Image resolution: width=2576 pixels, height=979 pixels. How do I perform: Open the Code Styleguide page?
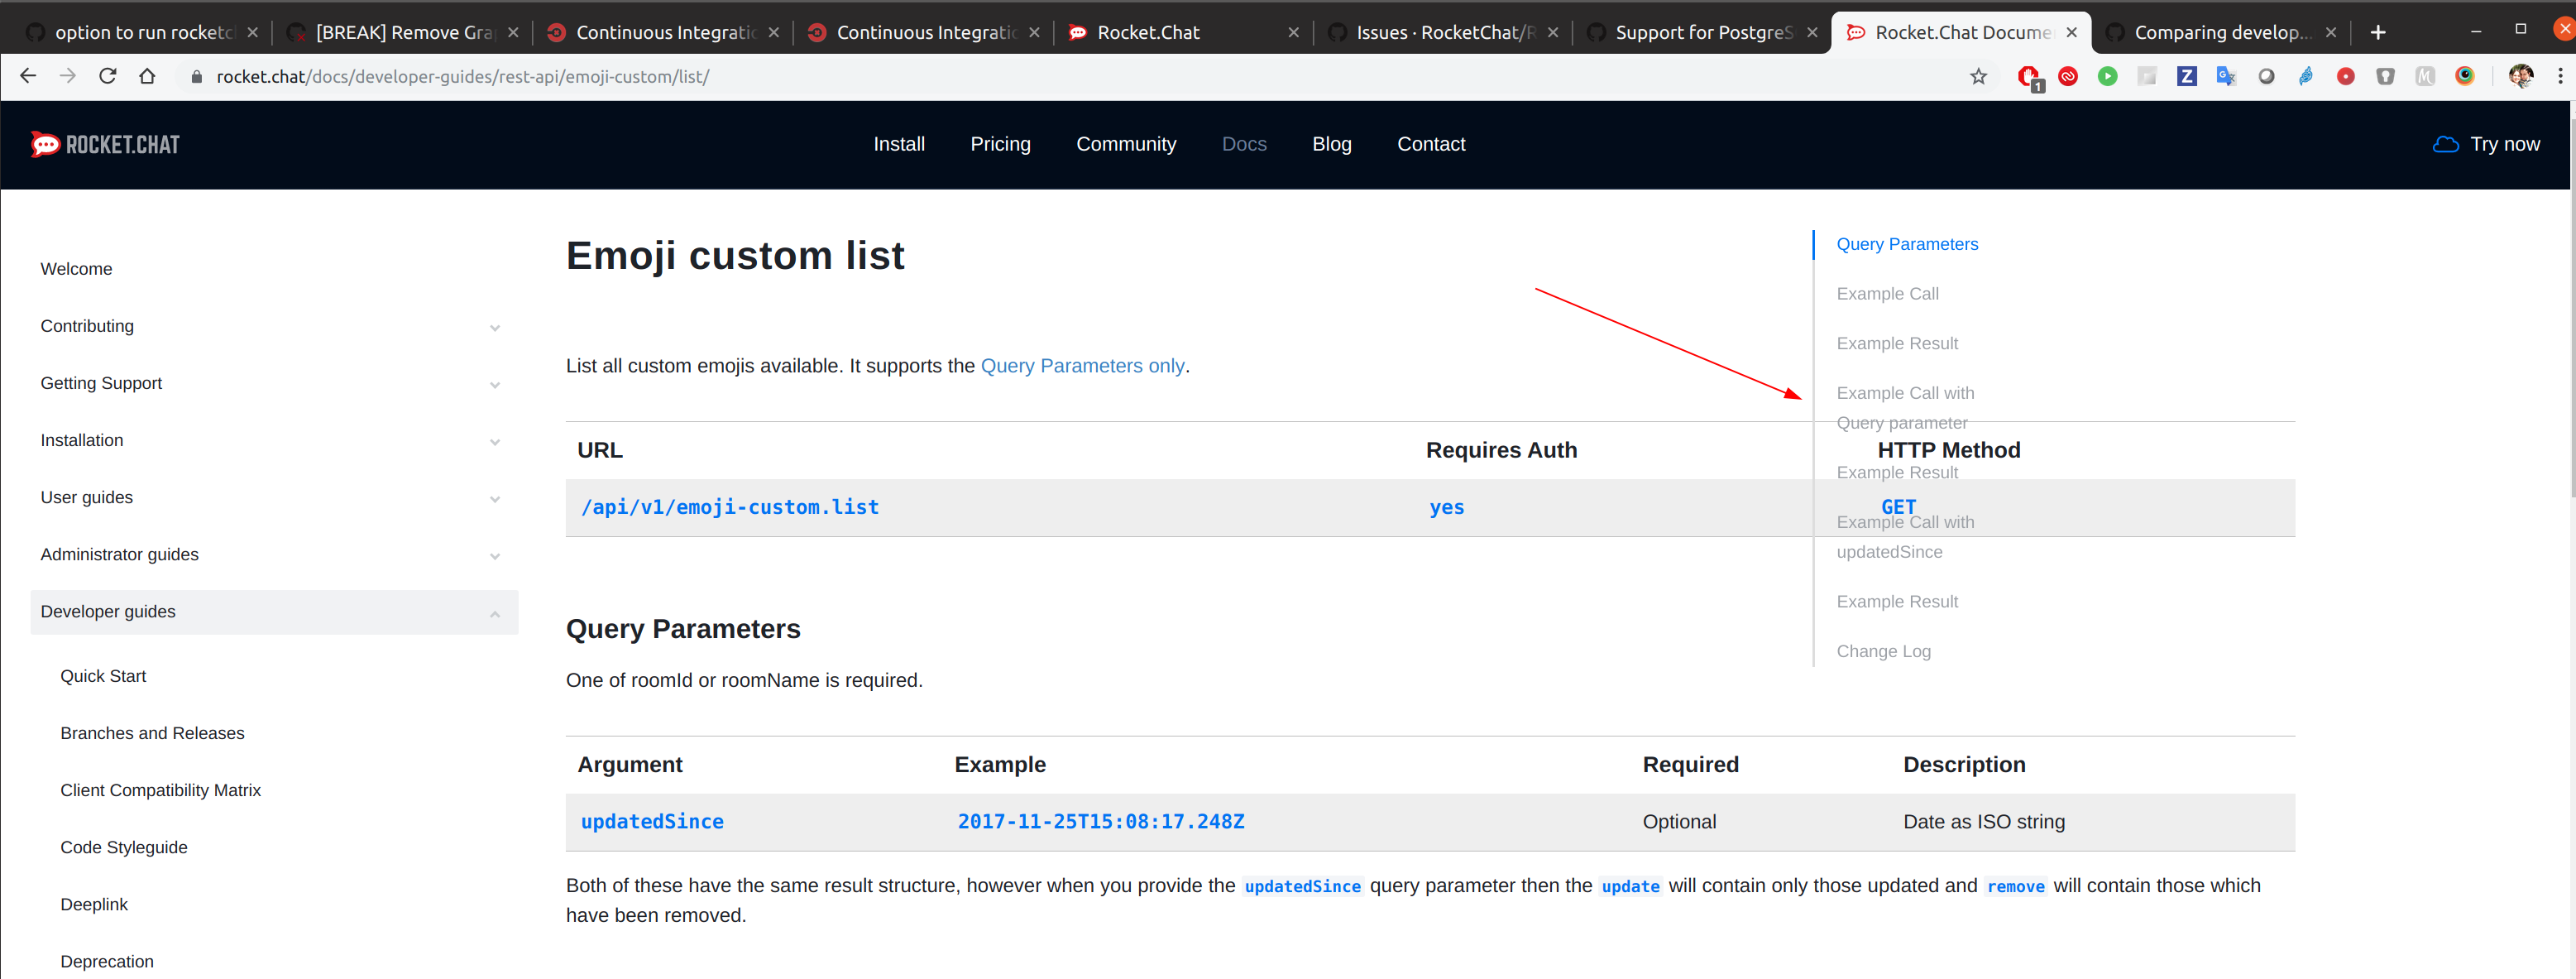pos(124,847)
